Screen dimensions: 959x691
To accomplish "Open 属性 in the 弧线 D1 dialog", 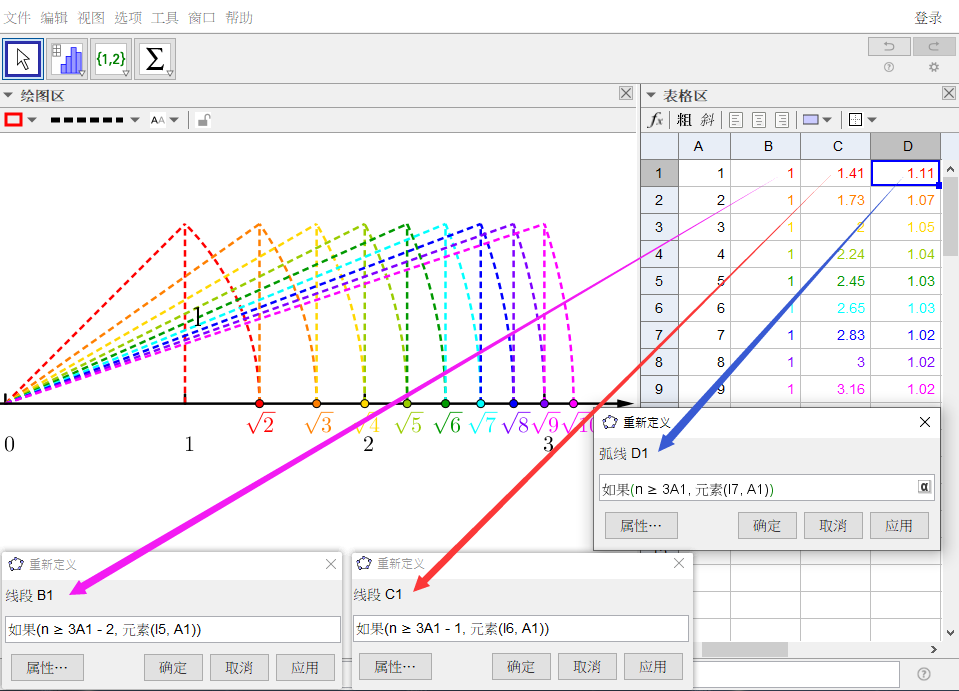I will [x=641, y=525].
